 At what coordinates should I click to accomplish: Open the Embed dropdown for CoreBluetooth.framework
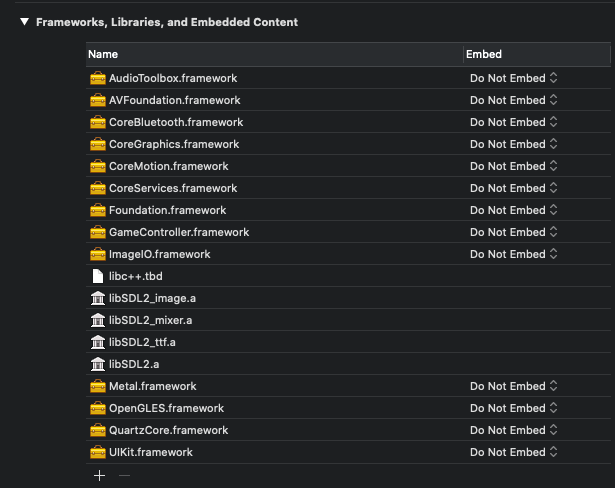click(x=513, y=122)
